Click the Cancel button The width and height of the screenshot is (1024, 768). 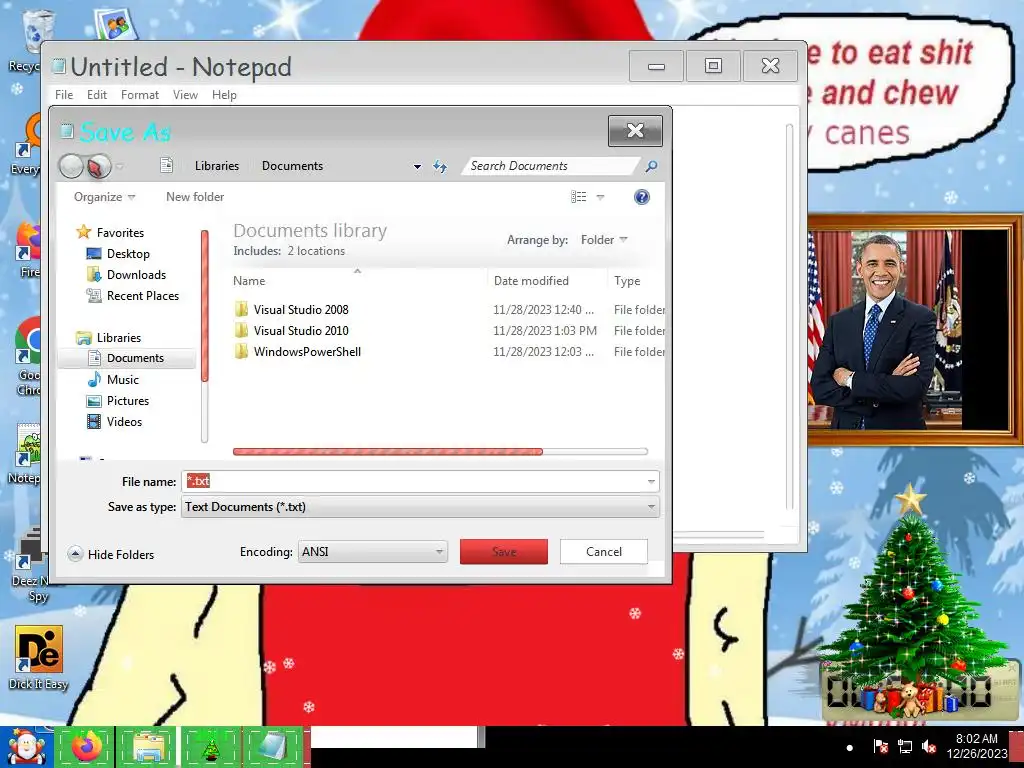[603, 552]
